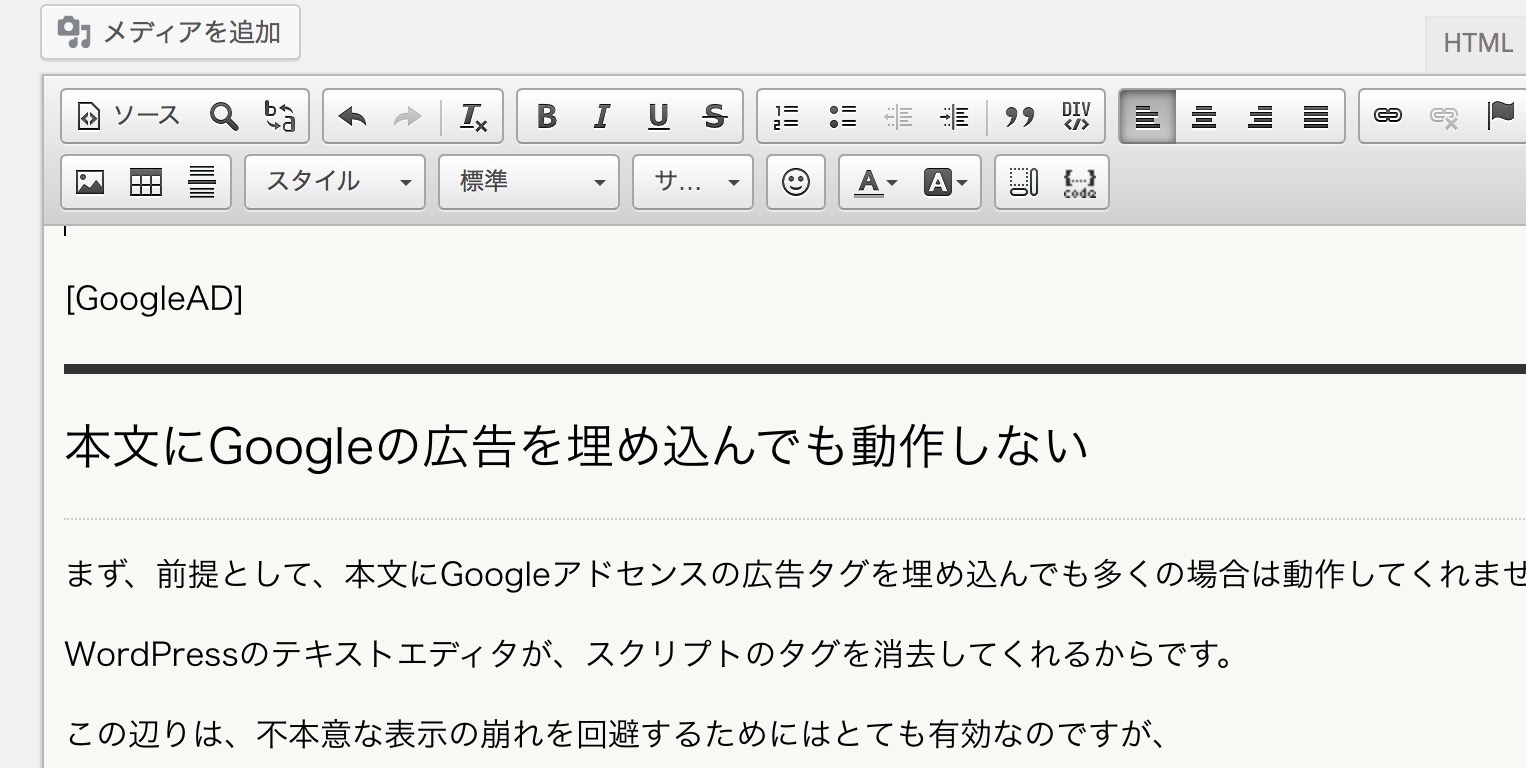This screenshot has height=768, width=1526.
Task: Open the Replace tool
Action: click(x=279, y=116)
